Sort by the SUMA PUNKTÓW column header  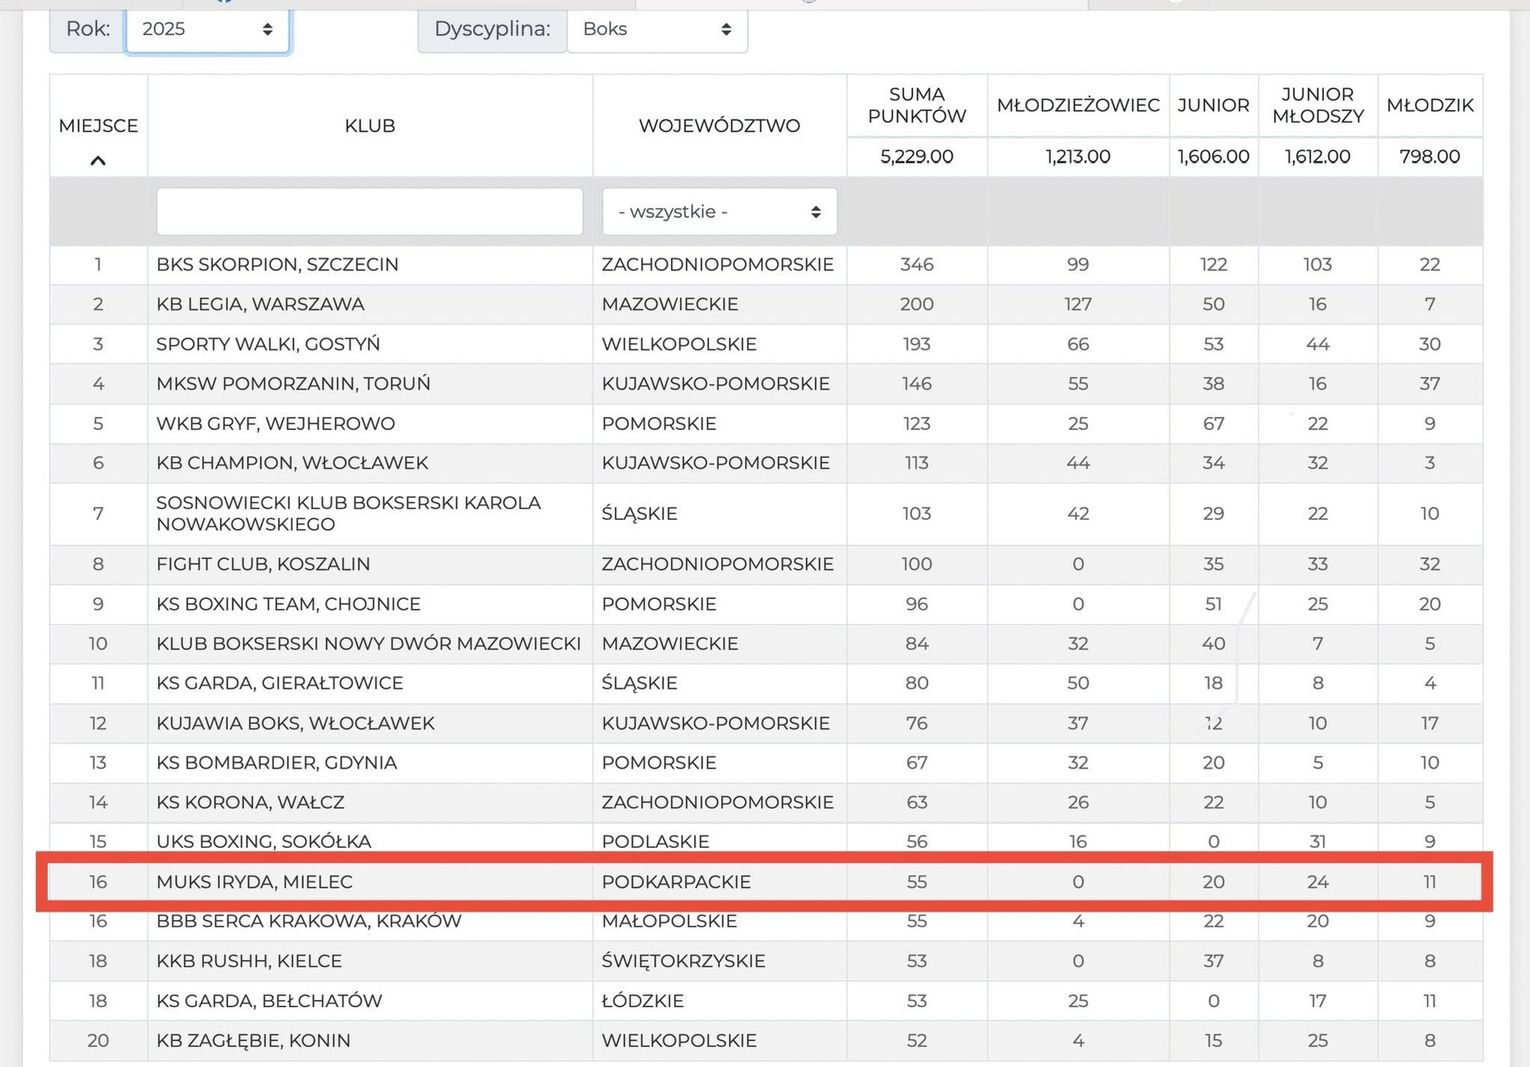916,105
